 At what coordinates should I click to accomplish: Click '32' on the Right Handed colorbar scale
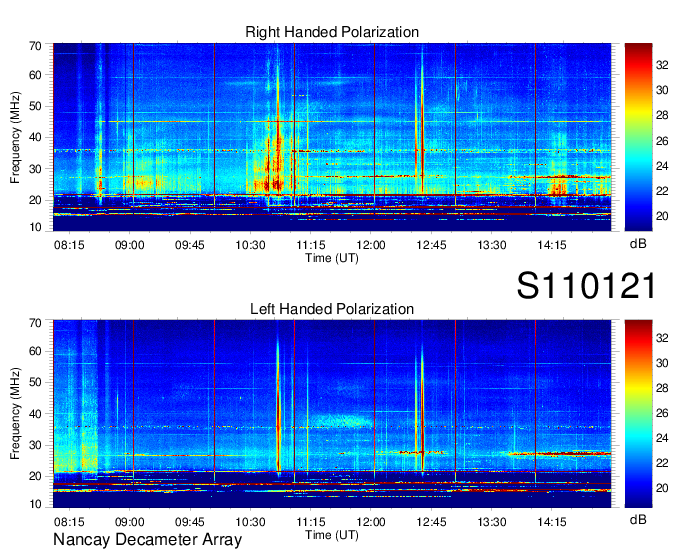(x=662, y=65)
